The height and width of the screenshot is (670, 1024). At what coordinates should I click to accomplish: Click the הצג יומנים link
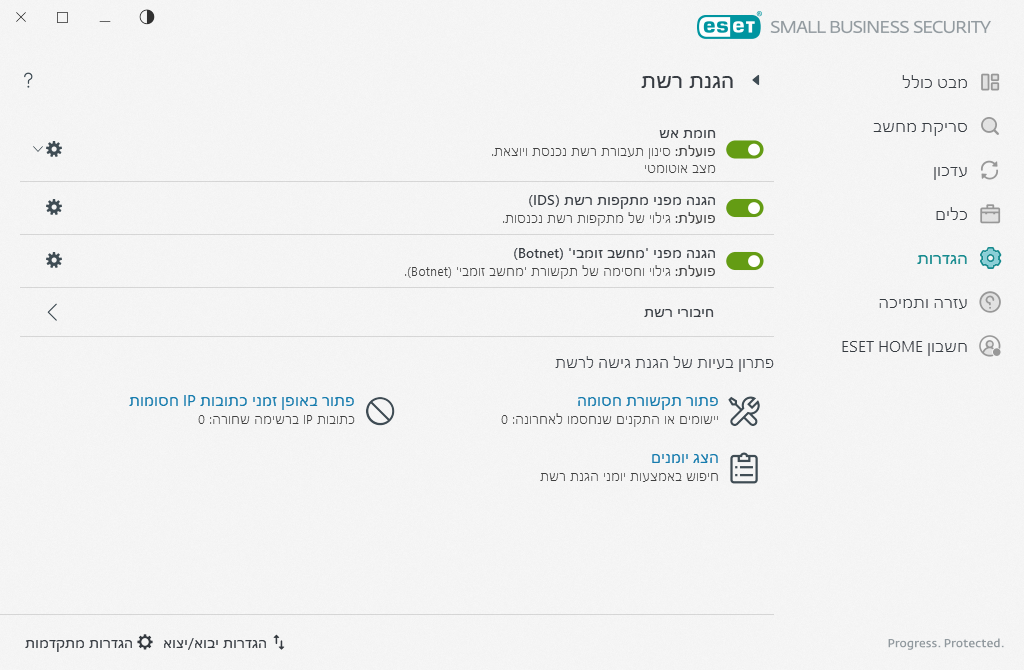click(685, 458)
